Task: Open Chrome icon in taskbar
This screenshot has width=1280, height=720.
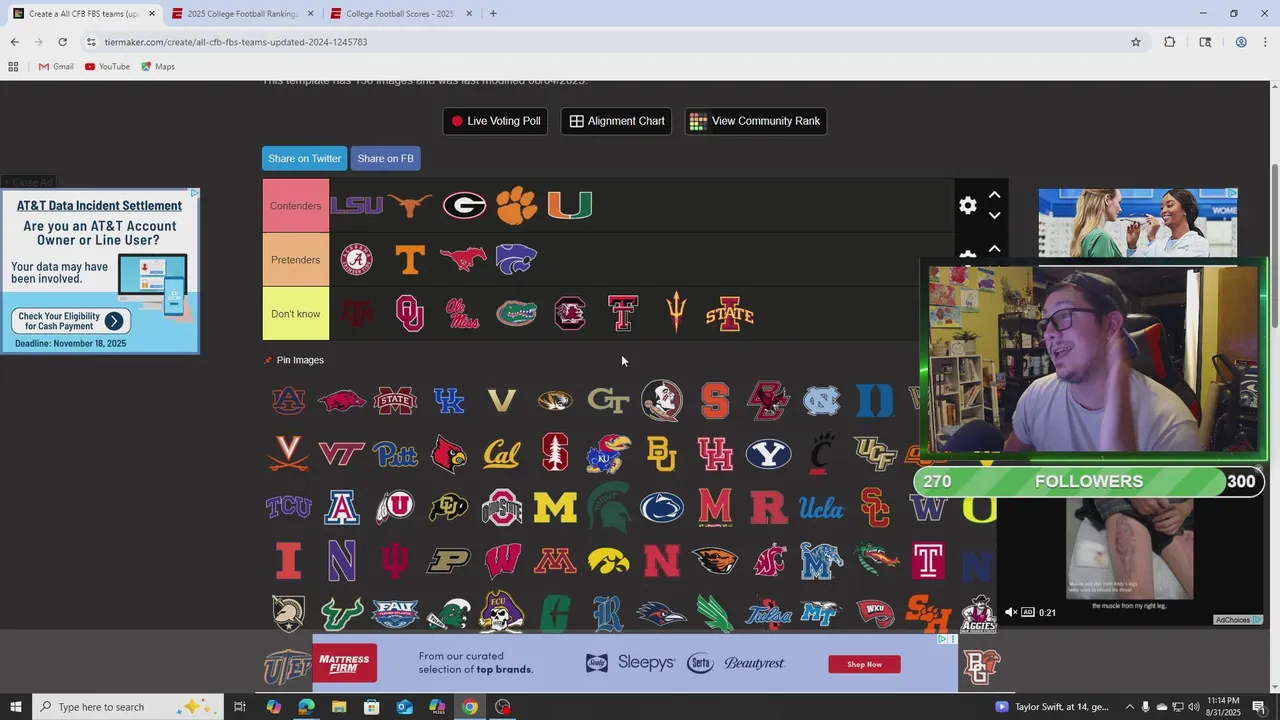Action: point(469,707)
